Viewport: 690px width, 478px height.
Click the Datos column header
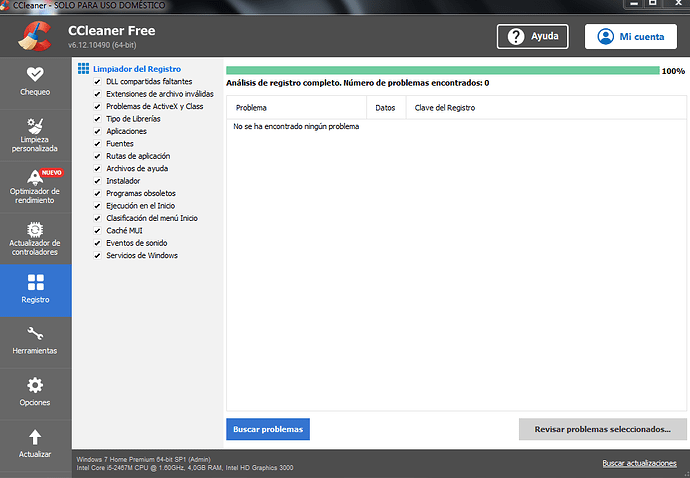point(386,108)
